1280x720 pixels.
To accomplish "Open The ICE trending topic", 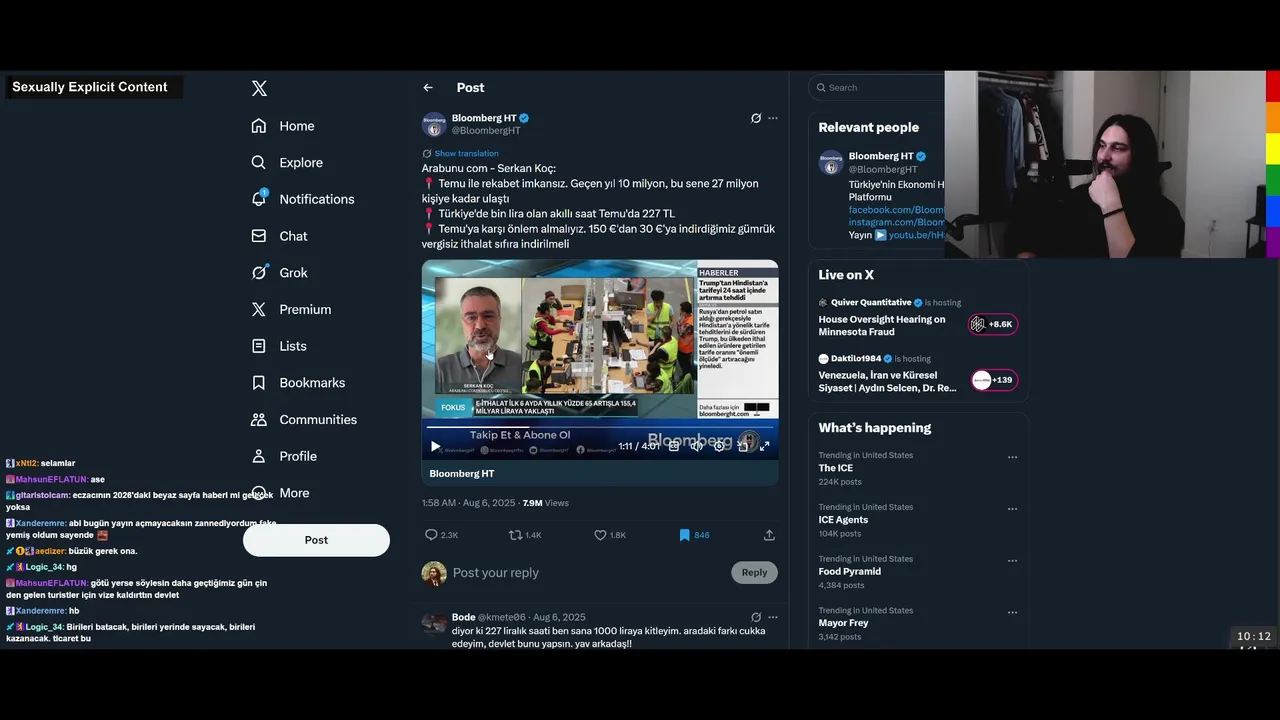I will click(x=835, y=468).
